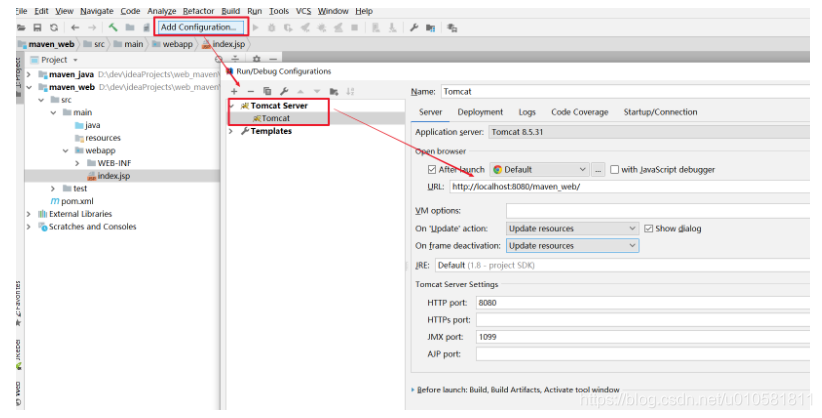Click the Forward navigation arrow
Image resolution: width=822 pixels, height=418 pixels.
click(92, 27)
